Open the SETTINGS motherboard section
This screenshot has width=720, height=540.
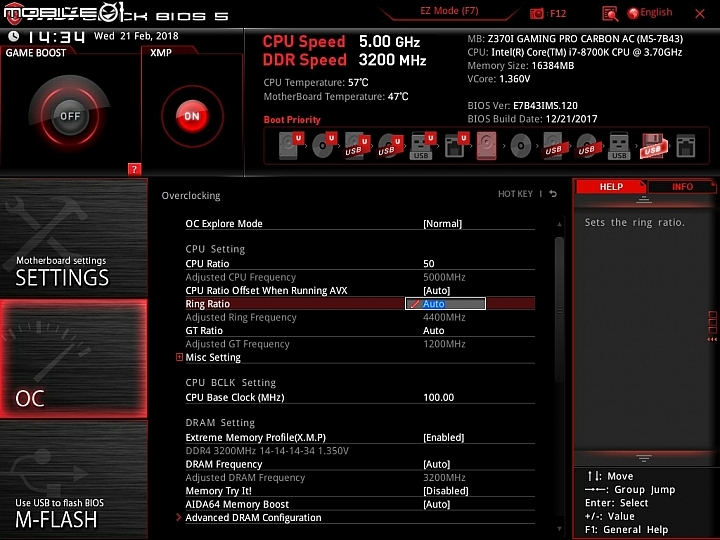click(x=73, y=238)
